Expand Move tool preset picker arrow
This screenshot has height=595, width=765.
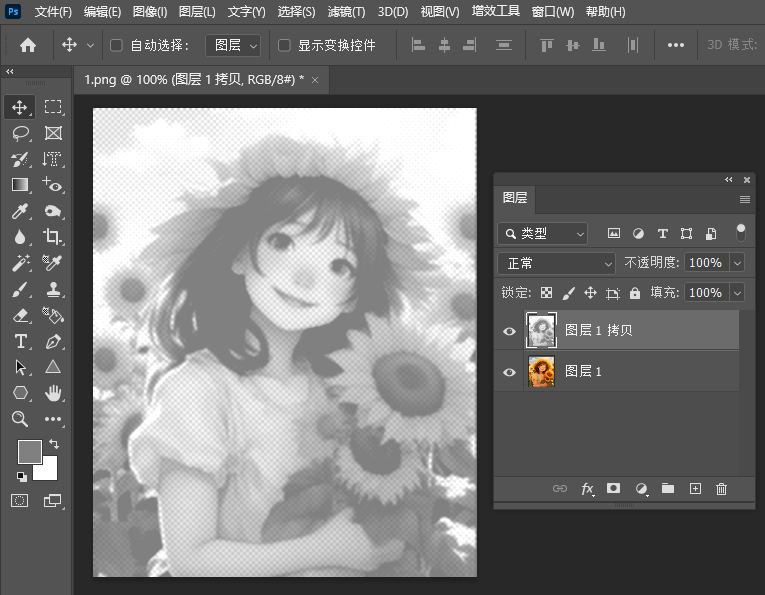click(x=90, y=45)
